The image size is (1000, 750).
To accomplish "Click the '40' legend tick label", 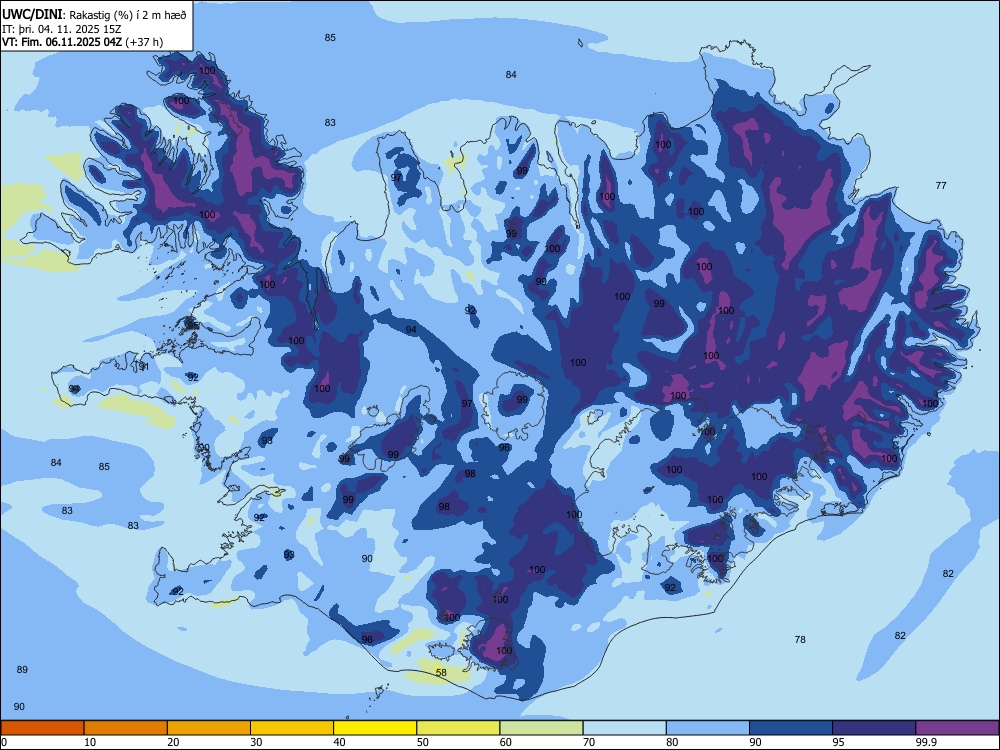I will (x=339, y=742).
